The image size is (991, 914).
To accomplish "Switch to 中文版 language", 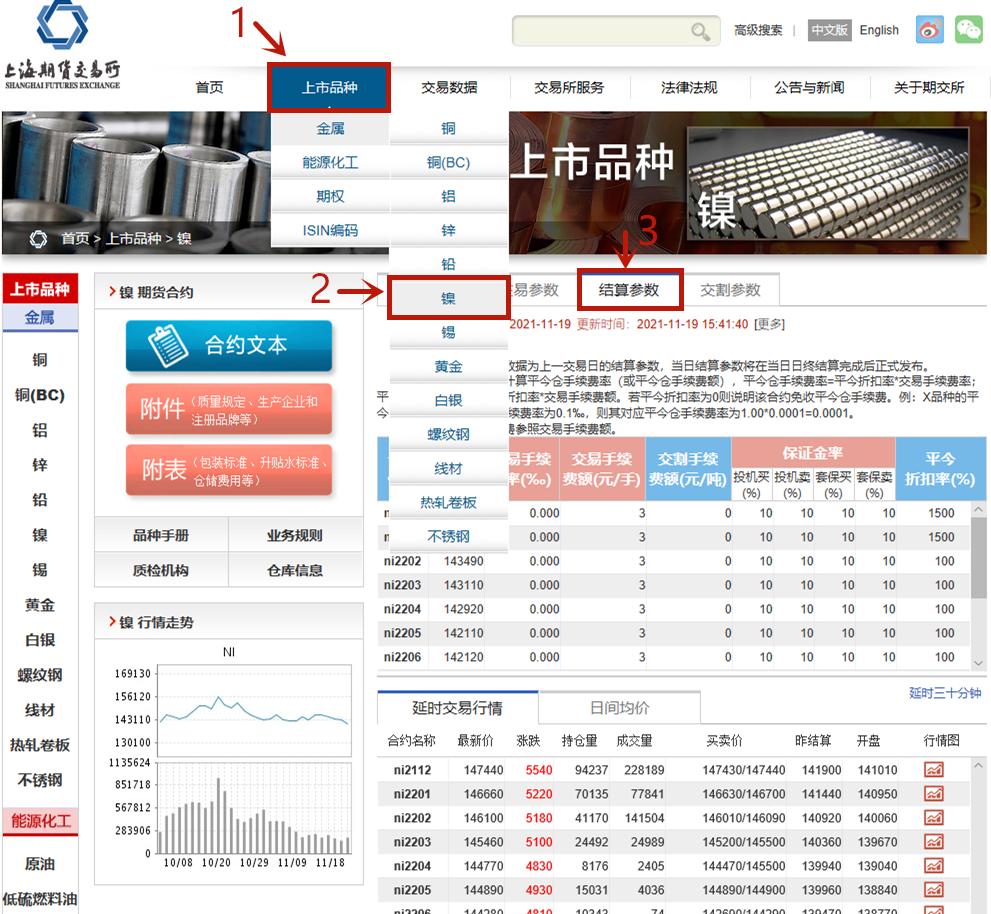I will tap(829, 30).
